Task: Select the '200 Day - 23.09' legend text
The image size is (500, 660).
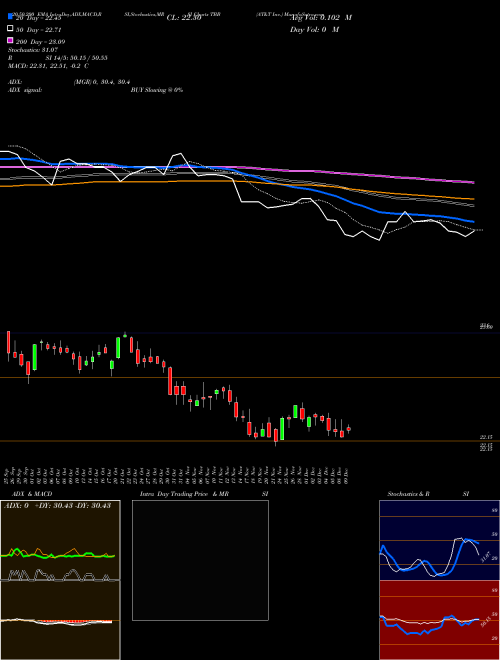Action: (x=40, y=42)
